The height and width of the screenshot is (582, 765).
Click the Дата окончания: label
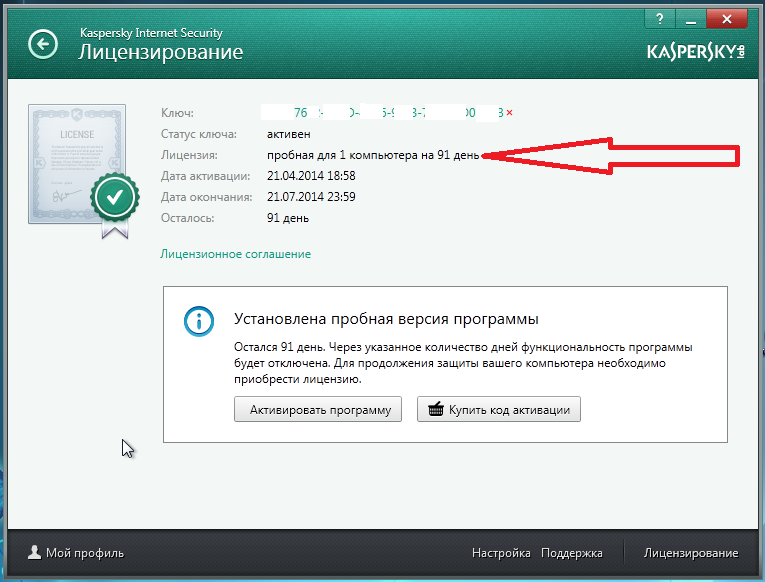(x=206, y=197)
